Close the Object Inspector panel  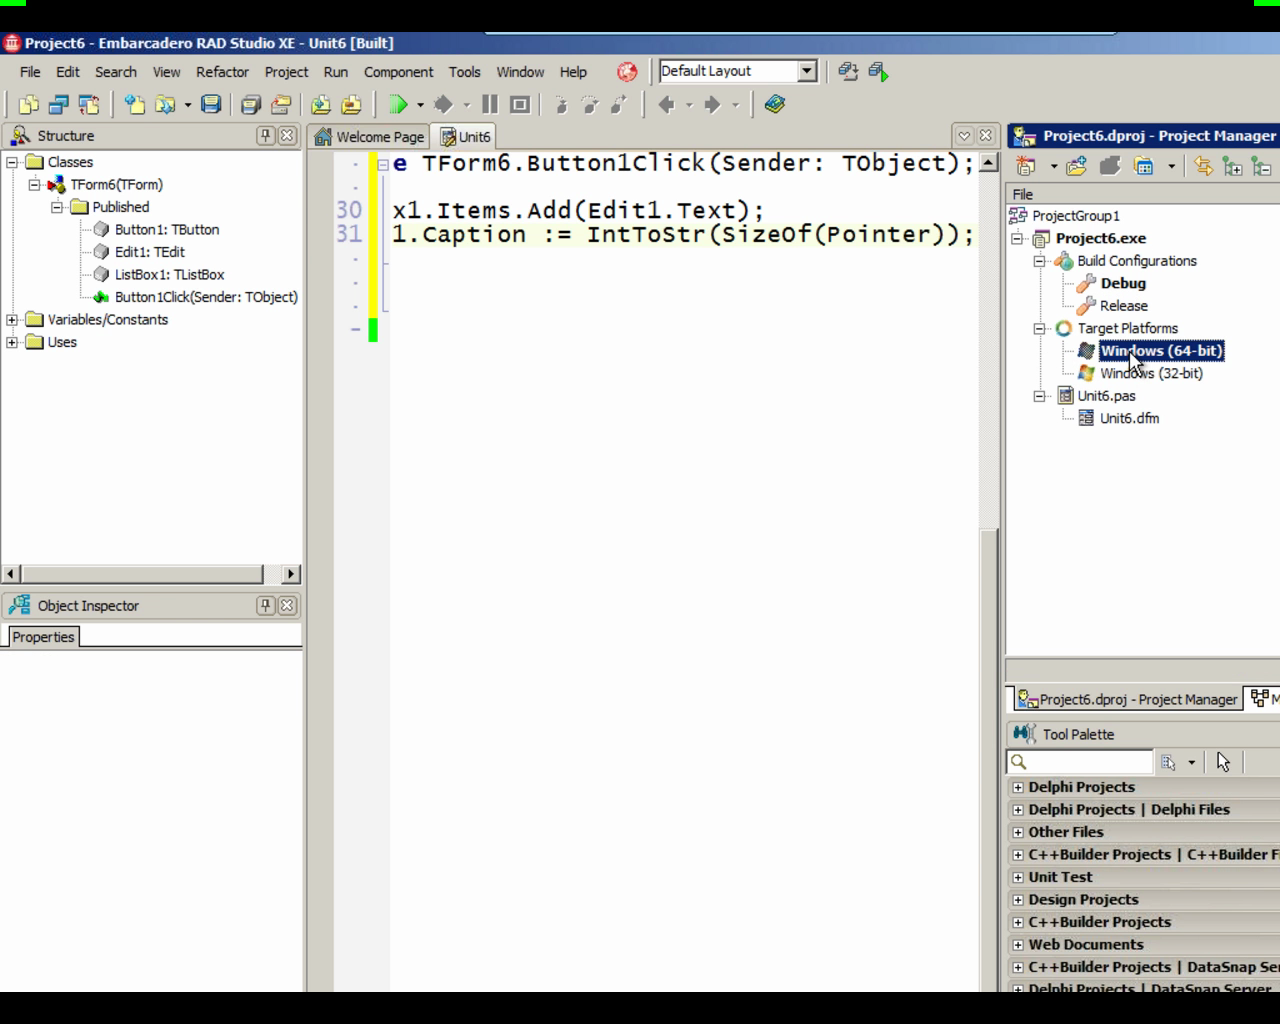287,605
